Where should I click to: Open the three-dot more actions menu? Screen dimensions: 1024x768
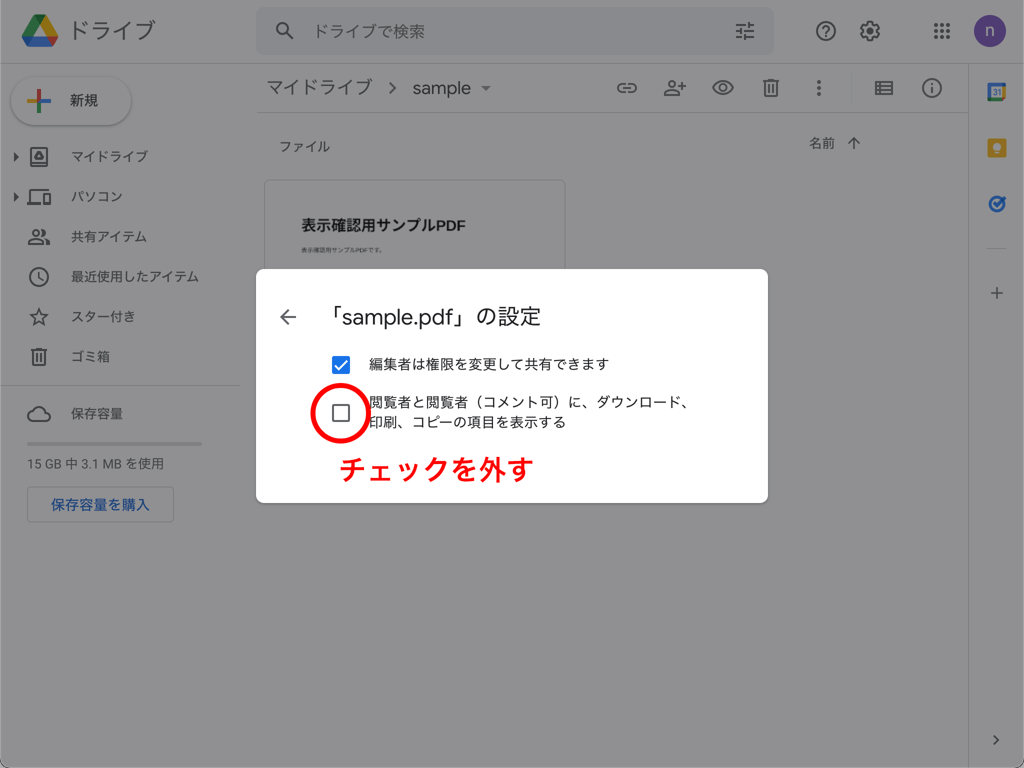pyautogui.click(x=819, y=88)
